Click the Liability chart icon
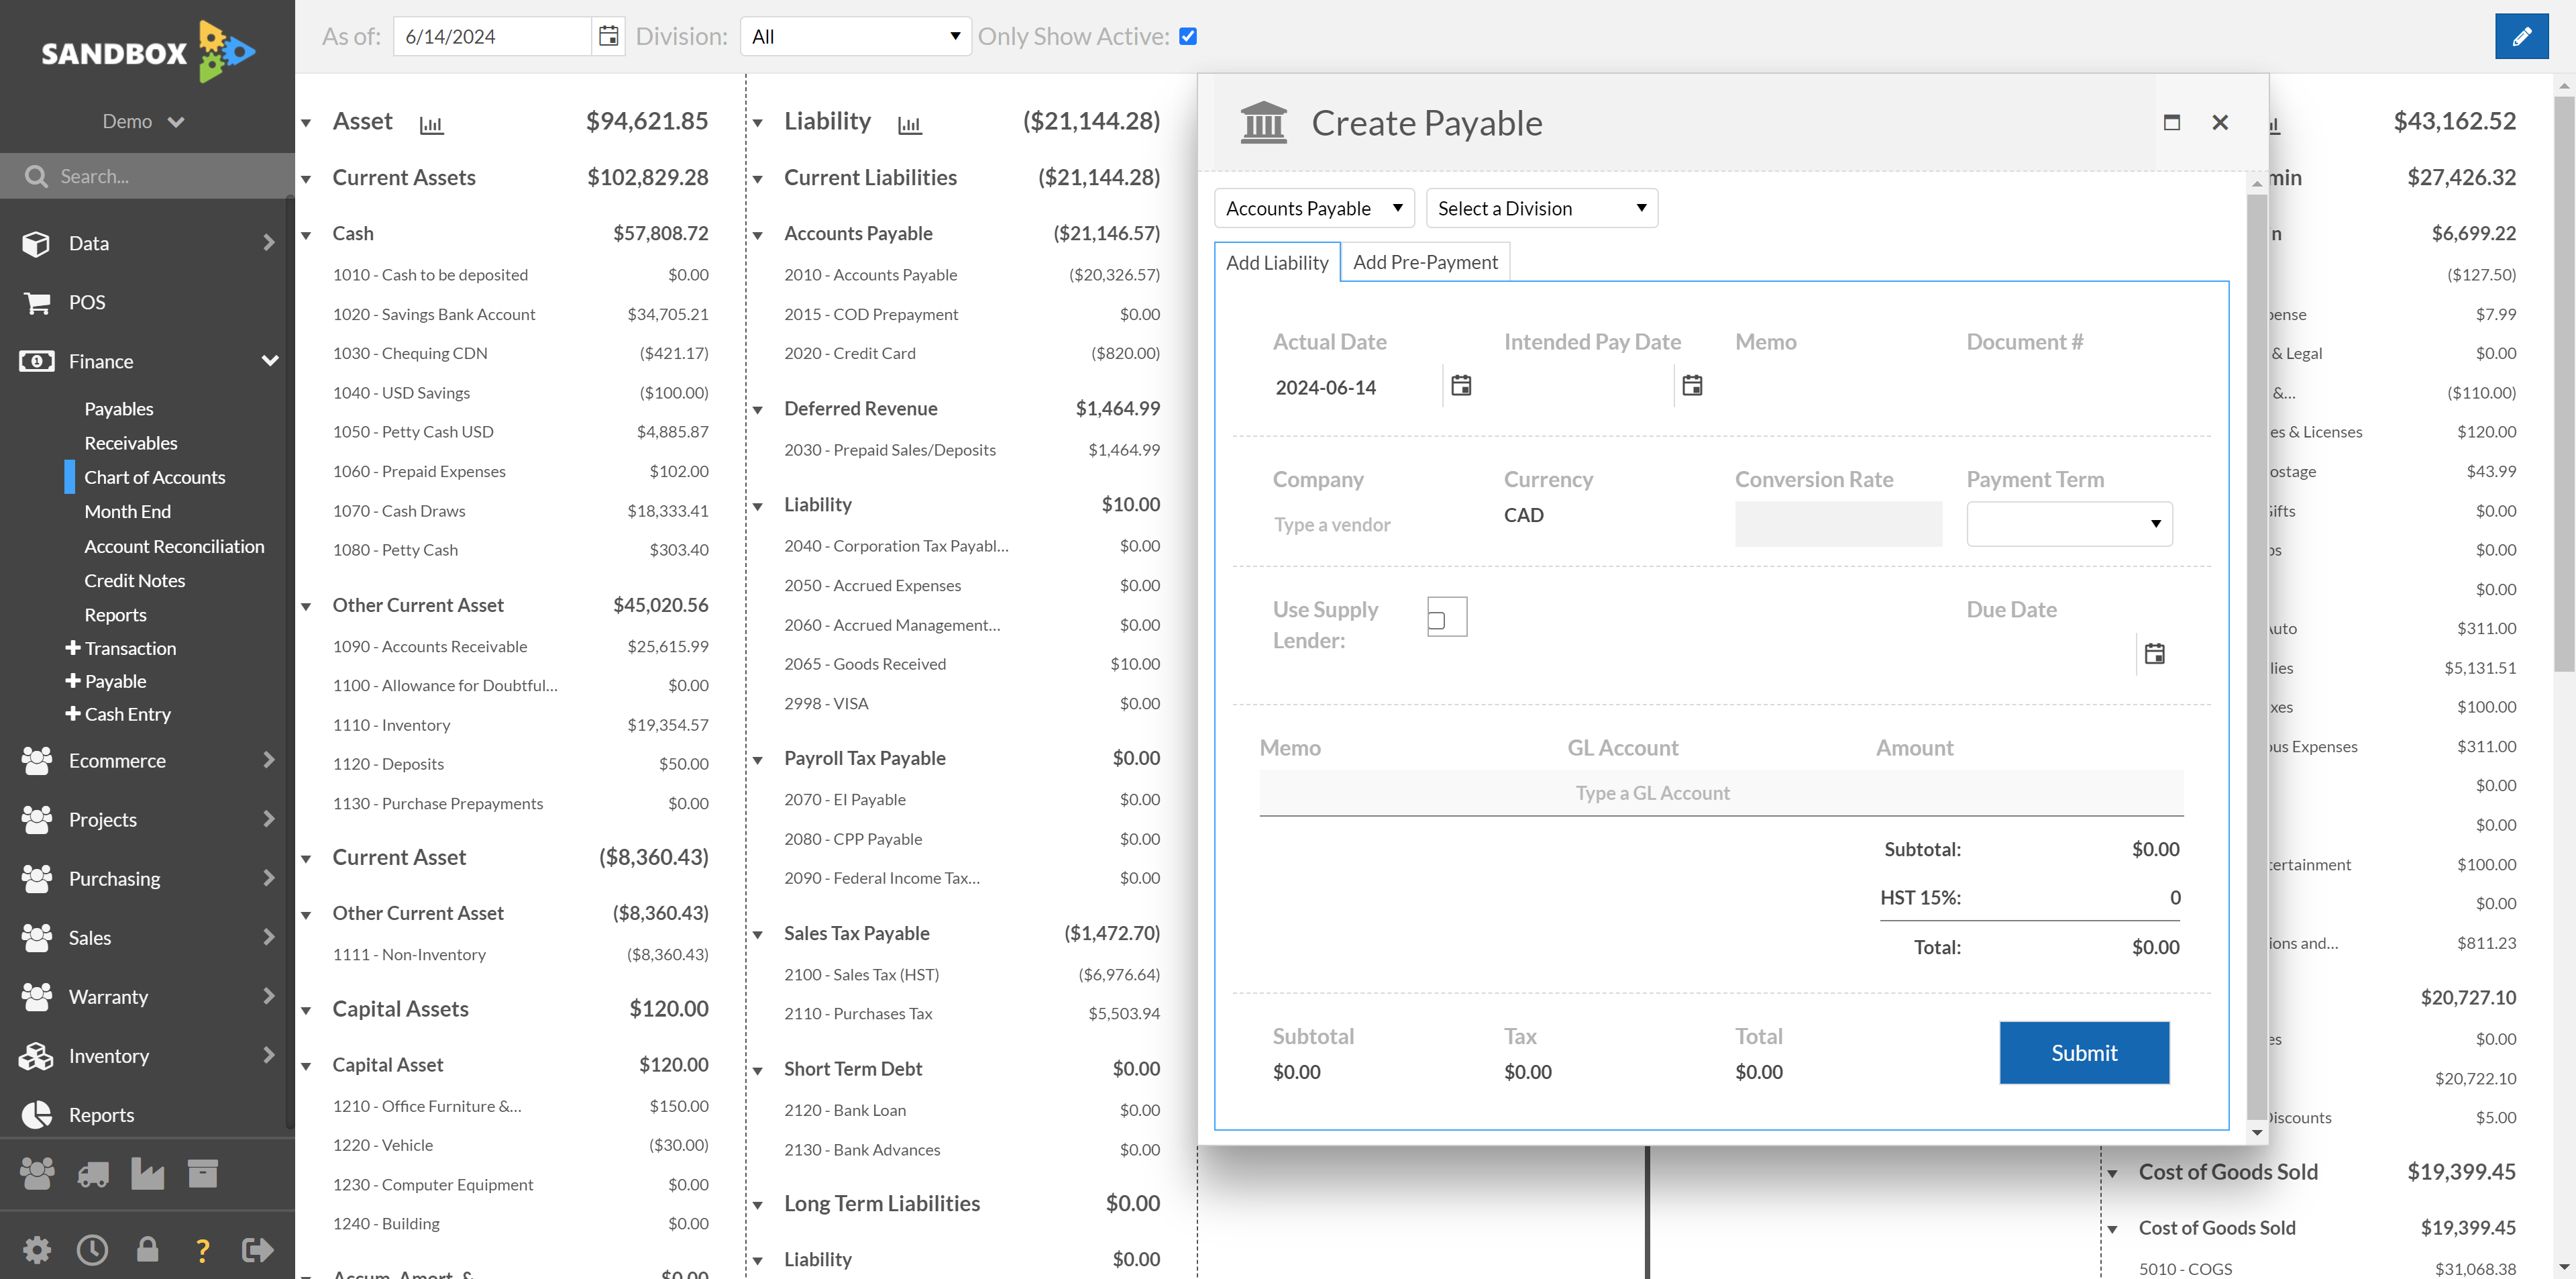2576x1279 pixels. (x=909, y=124)
